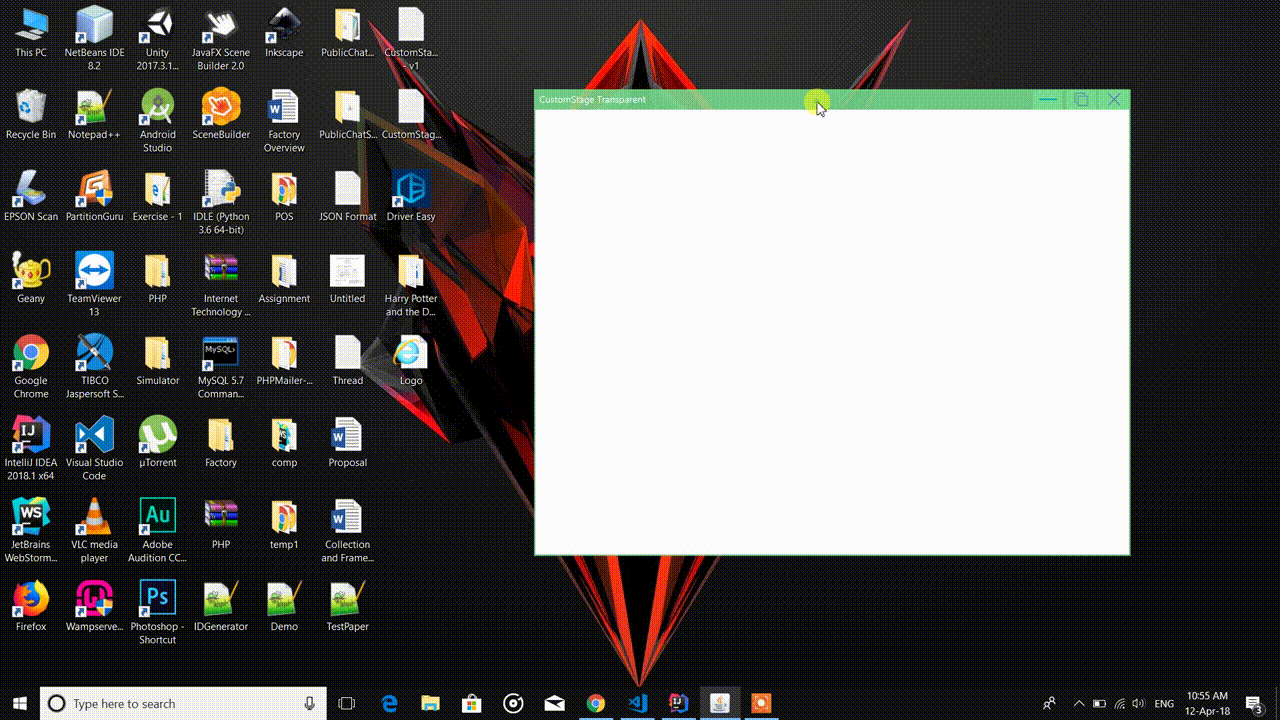Launch NetBeans IDE 8.2 from the desktop

coord(94,38)
